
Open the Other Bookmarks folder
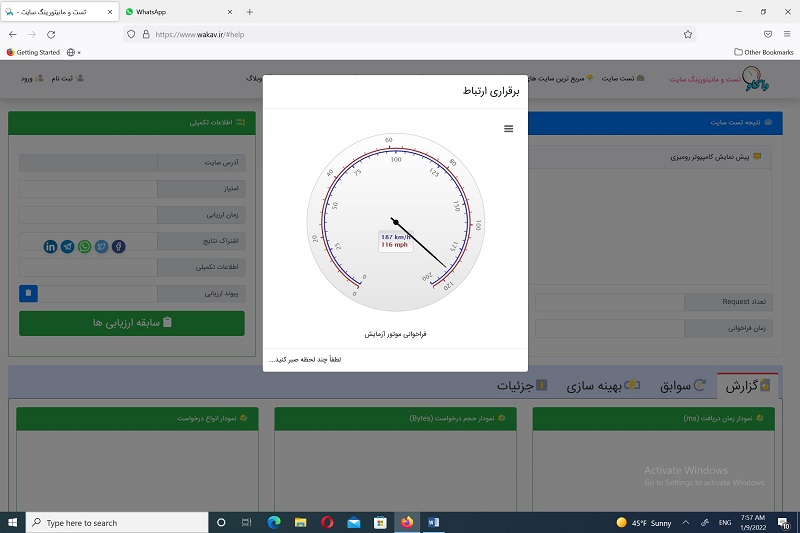click(x=764, y=52)
